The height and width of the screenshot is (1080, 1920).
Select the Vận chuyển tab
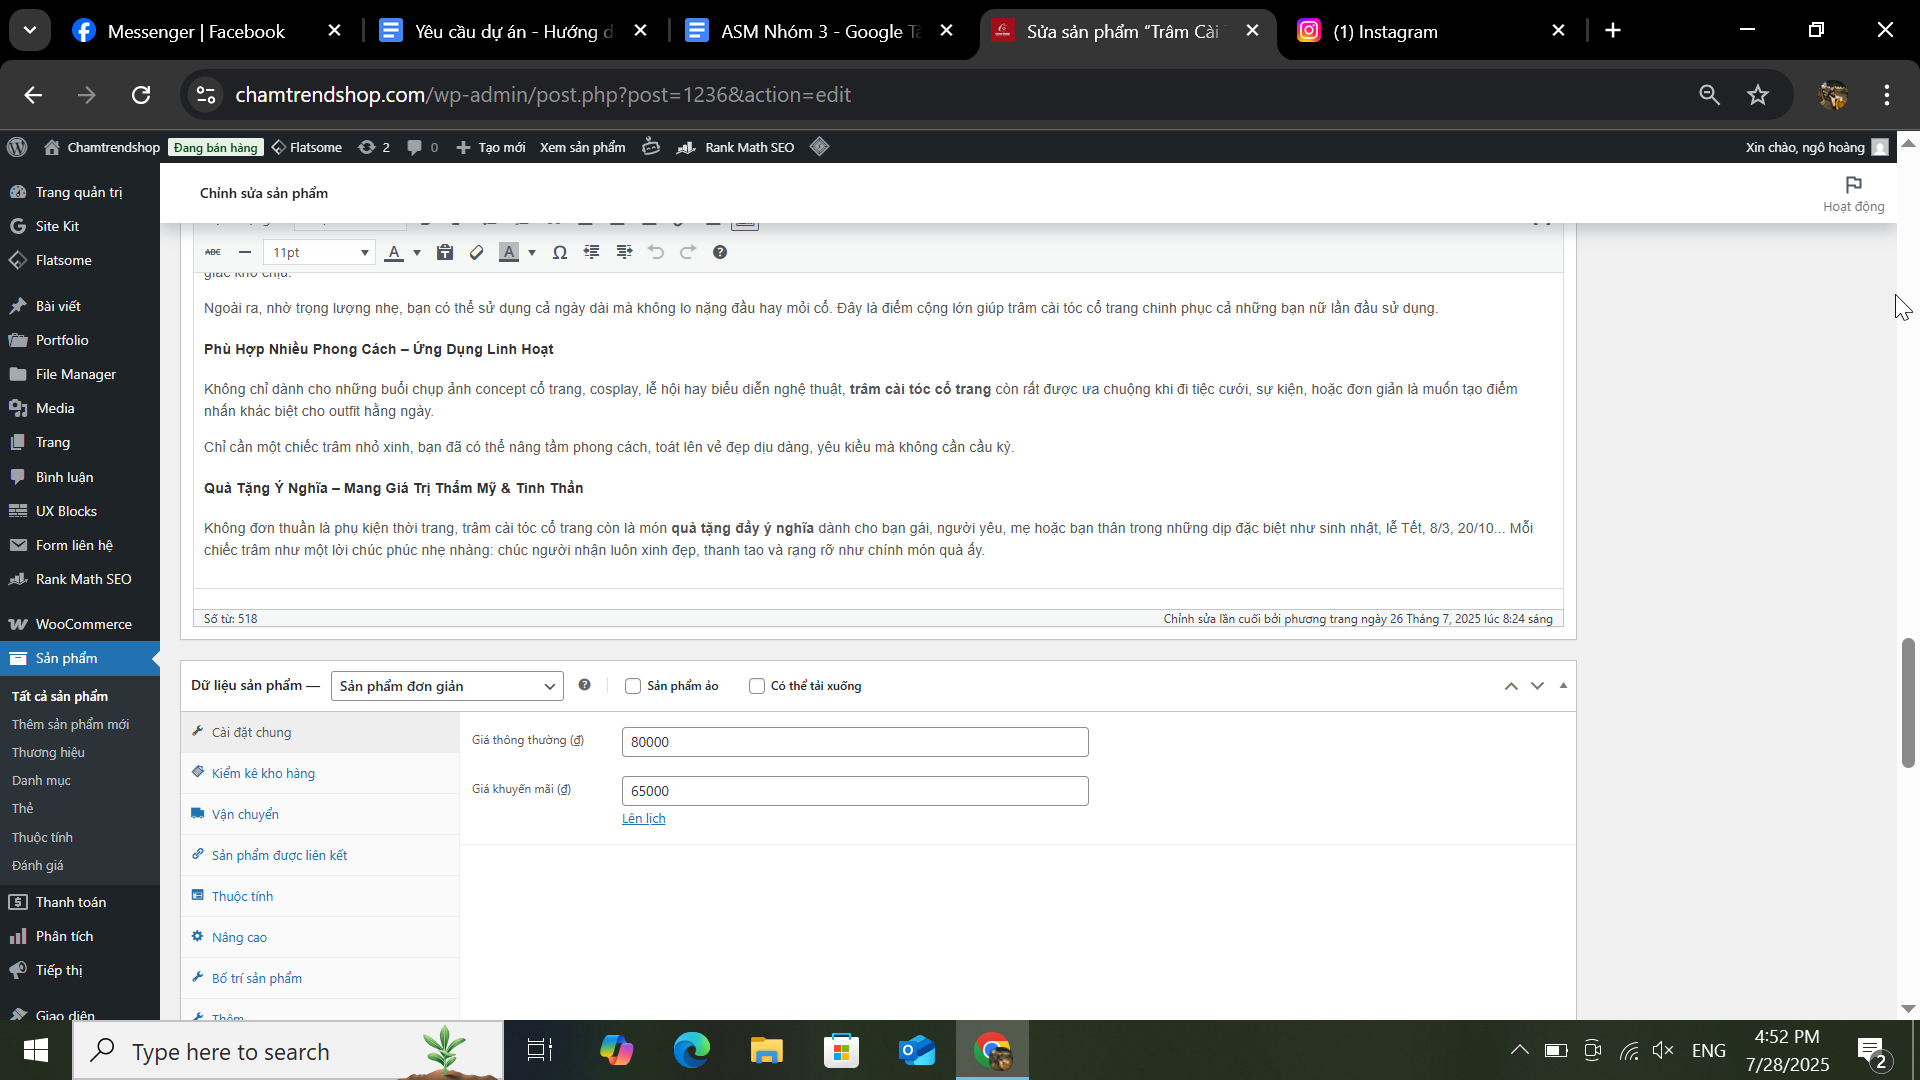pyautogui.click(x=320, y=814)
